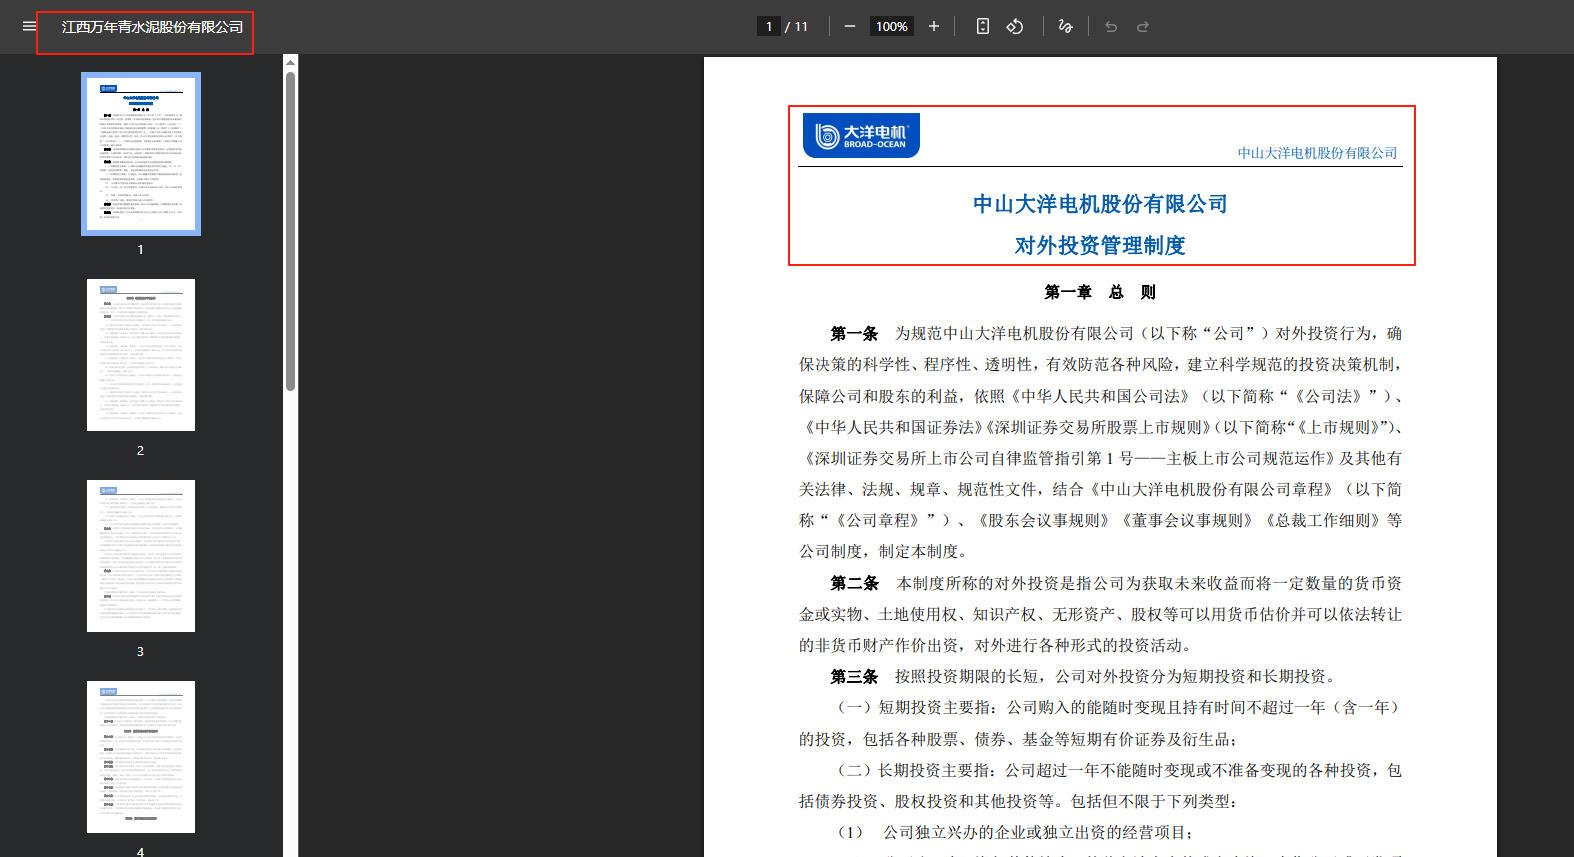Click the line starting （一）短期投资主要指
The height and width of the screenshot is (857, 1574).
point(1117,708)
